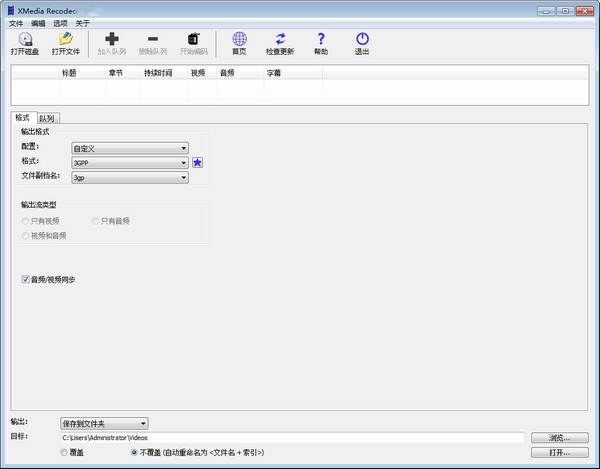Click the blue star favorite icon
Image resolution: width=600 pixels, height=469 pixels.
coord(198,162)
